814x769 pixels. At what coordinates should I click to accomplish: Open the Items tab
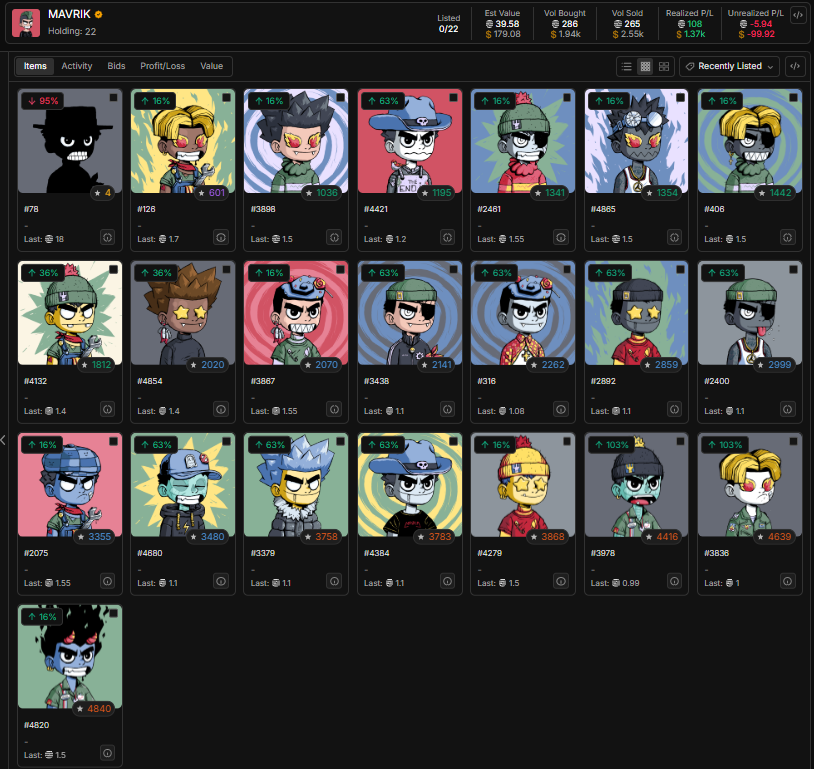[35, 66]
